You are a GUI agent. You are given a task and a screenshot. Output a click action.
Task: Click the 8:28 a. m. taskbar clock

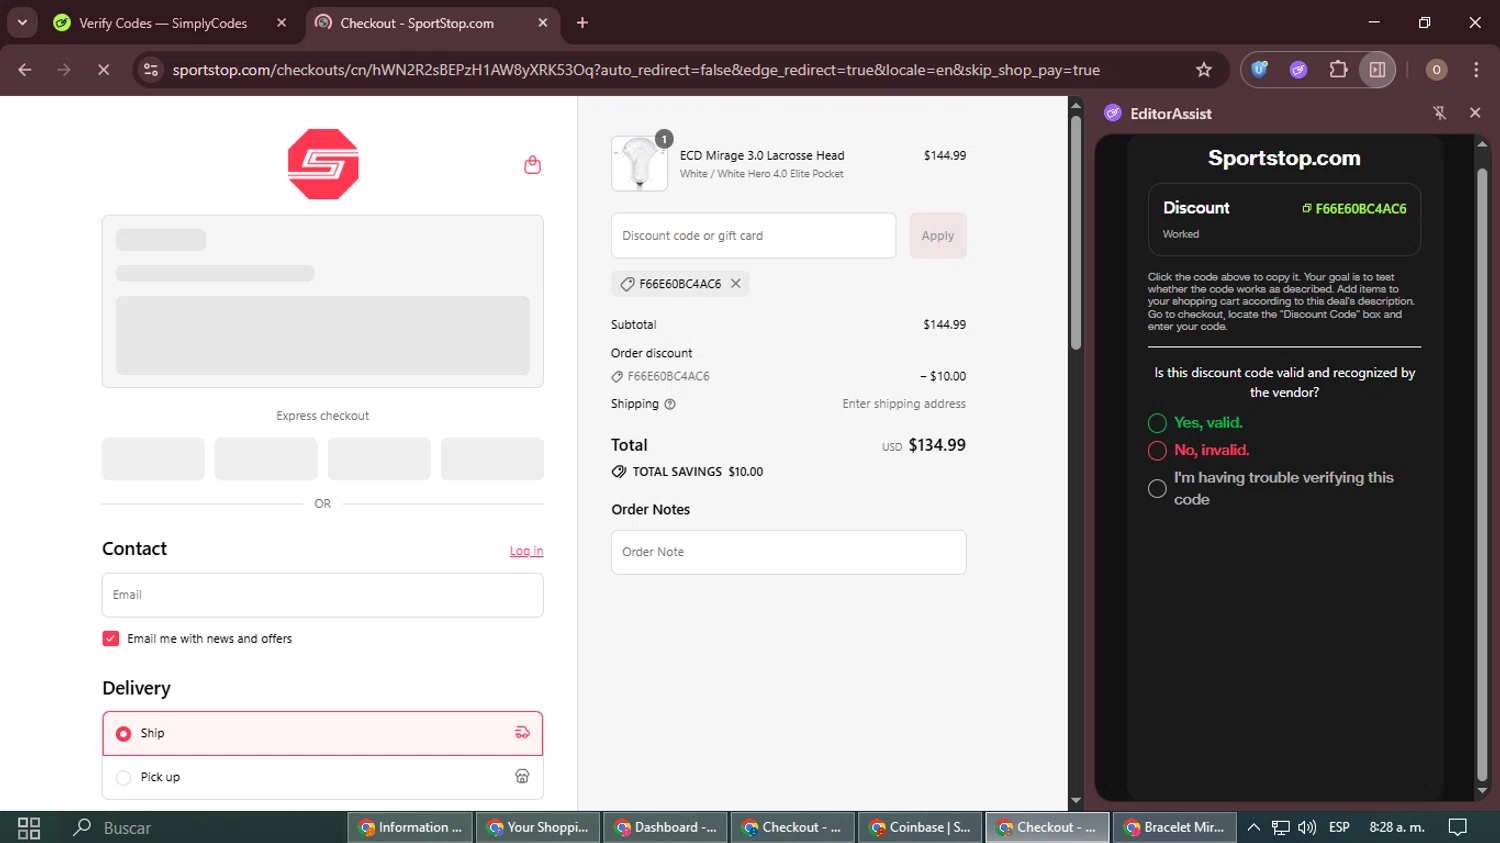(1397, 827)
